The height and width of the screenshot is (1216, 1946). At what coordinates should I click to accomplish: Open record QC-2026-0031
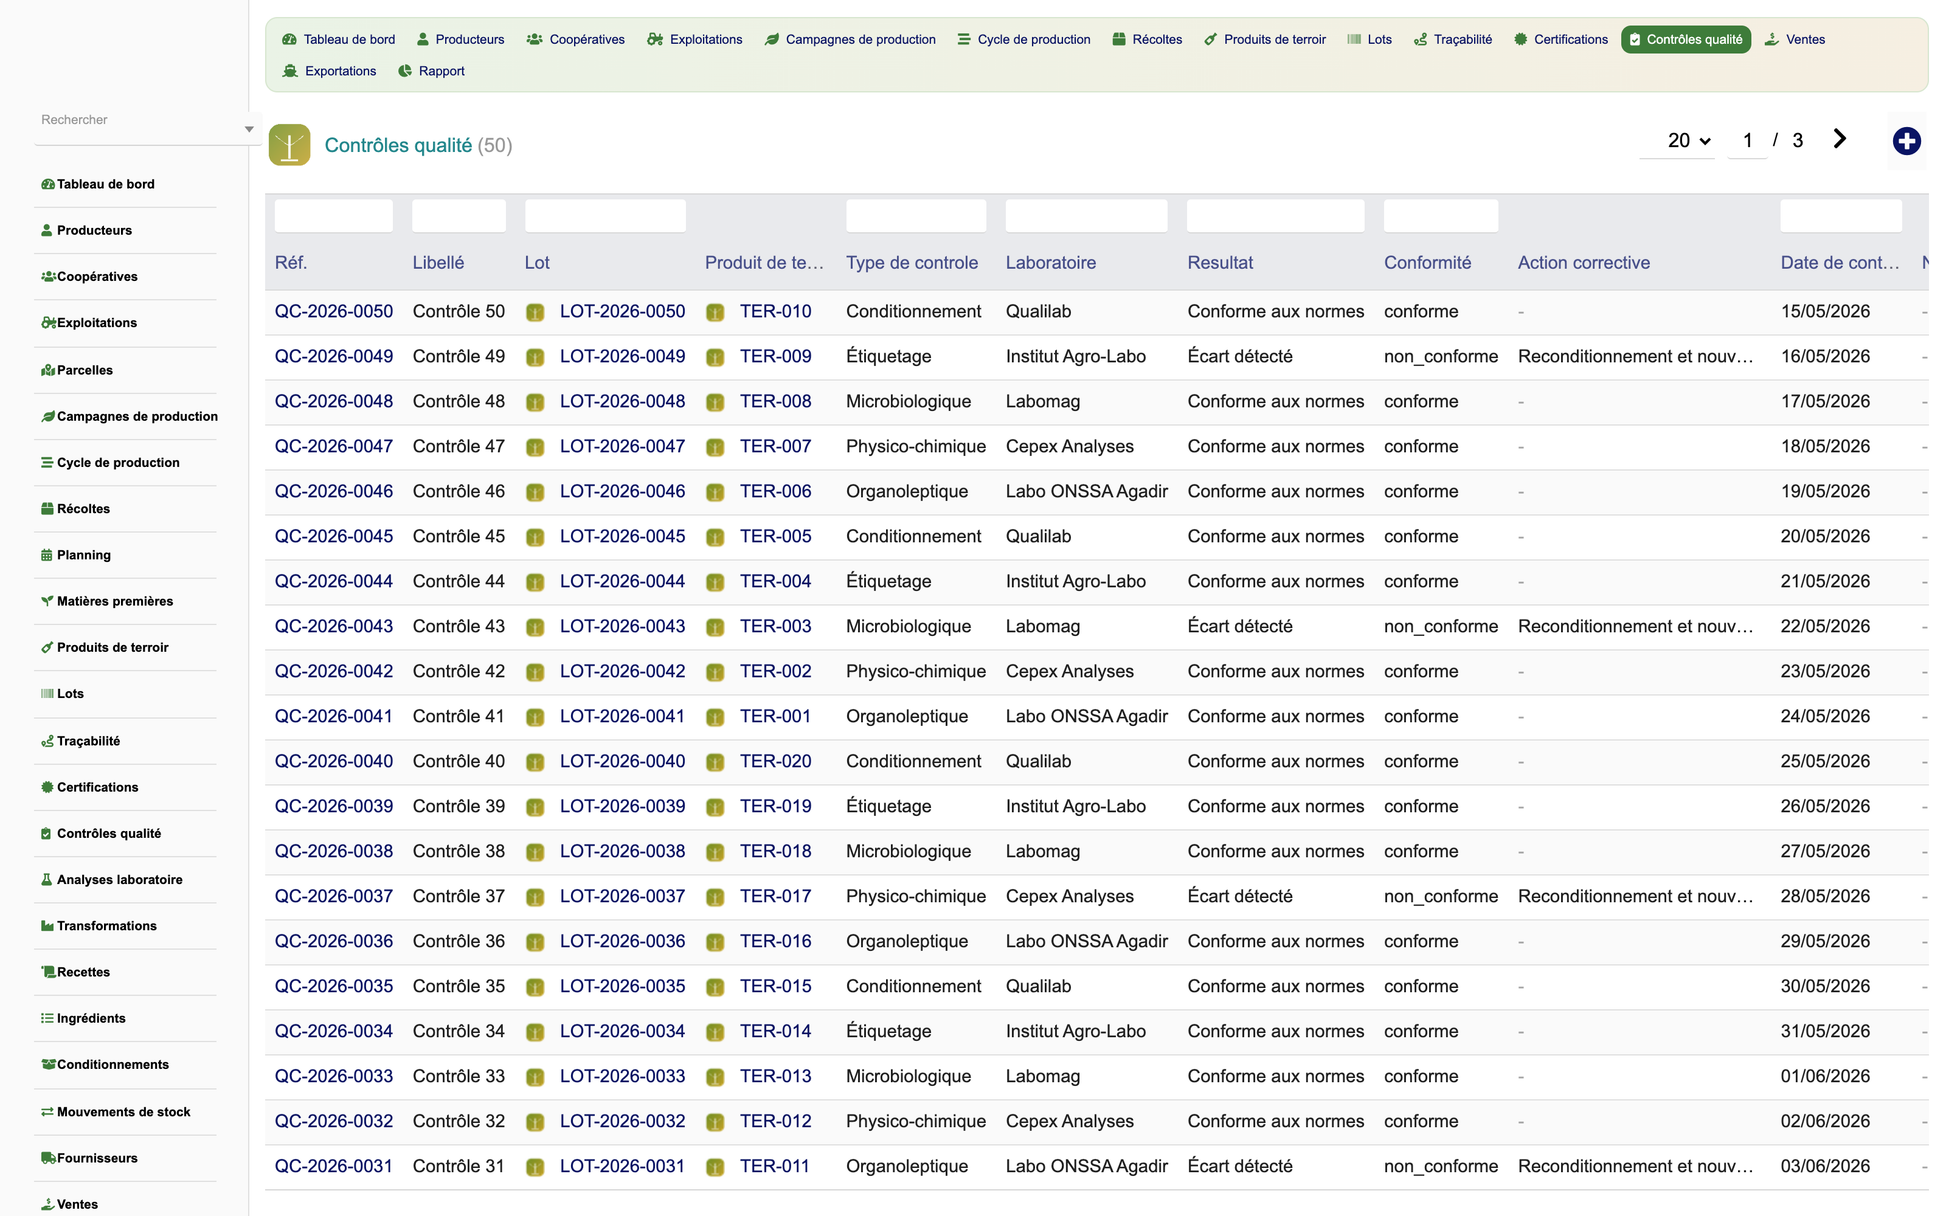(334, 1167)
